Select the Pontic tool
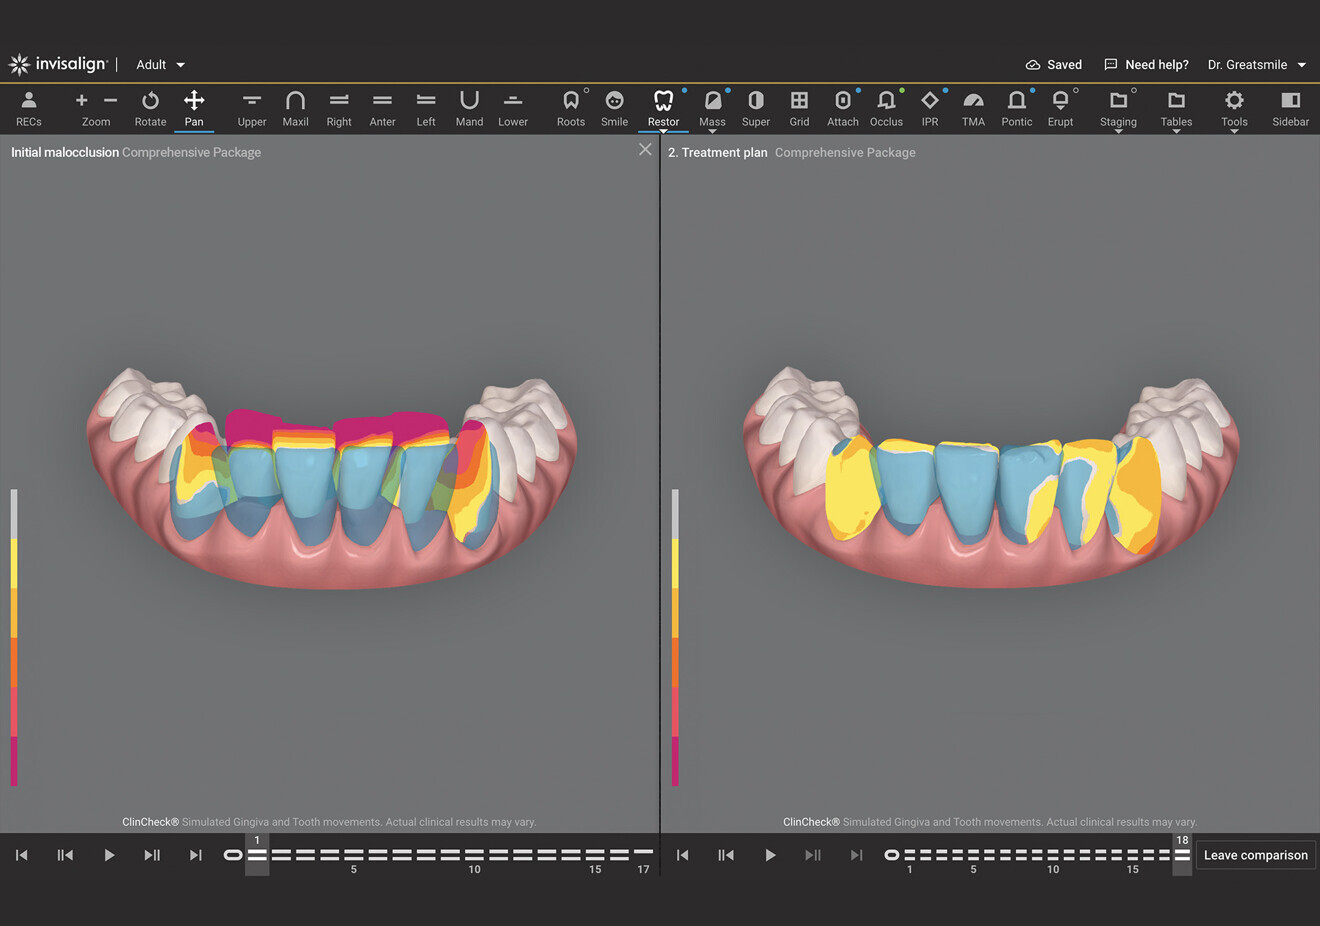The height and width of the screenshot is (926, 1320). pos(1017,108)
